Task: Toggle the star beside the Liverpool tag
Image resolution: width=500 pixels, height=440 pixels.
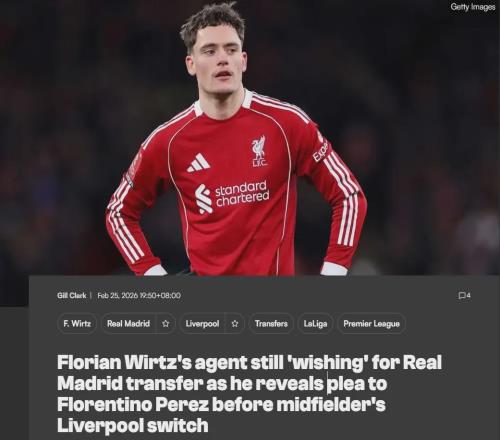Action: point(235,324)
